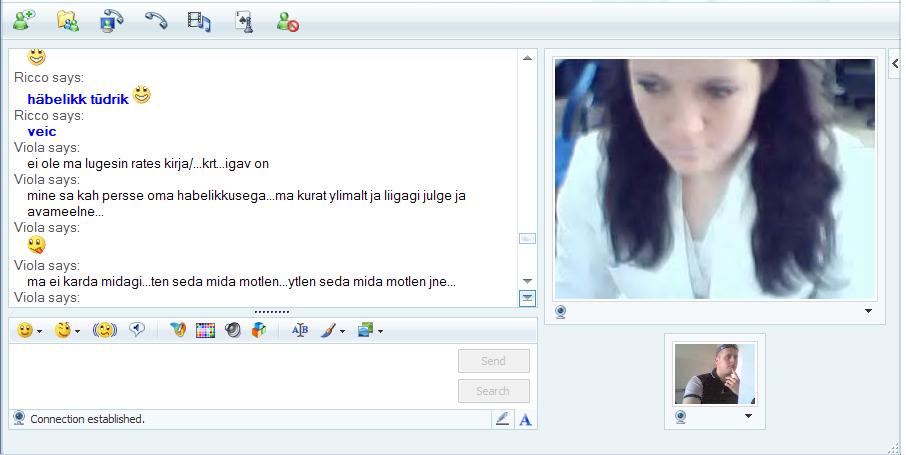Switch to text typing mode A icon
The width and height of the screenshot is (906, 455).
pos(525,420)
